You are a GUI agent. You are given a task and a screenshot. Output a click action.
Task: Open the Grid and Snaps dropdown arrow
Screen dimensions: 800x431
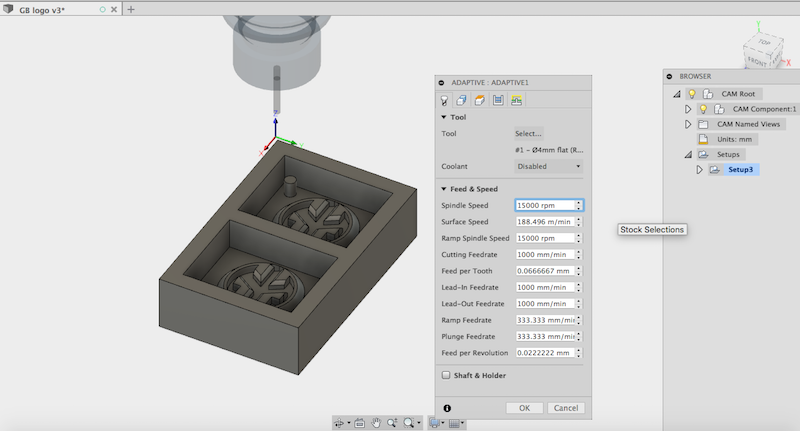point(462,423)
